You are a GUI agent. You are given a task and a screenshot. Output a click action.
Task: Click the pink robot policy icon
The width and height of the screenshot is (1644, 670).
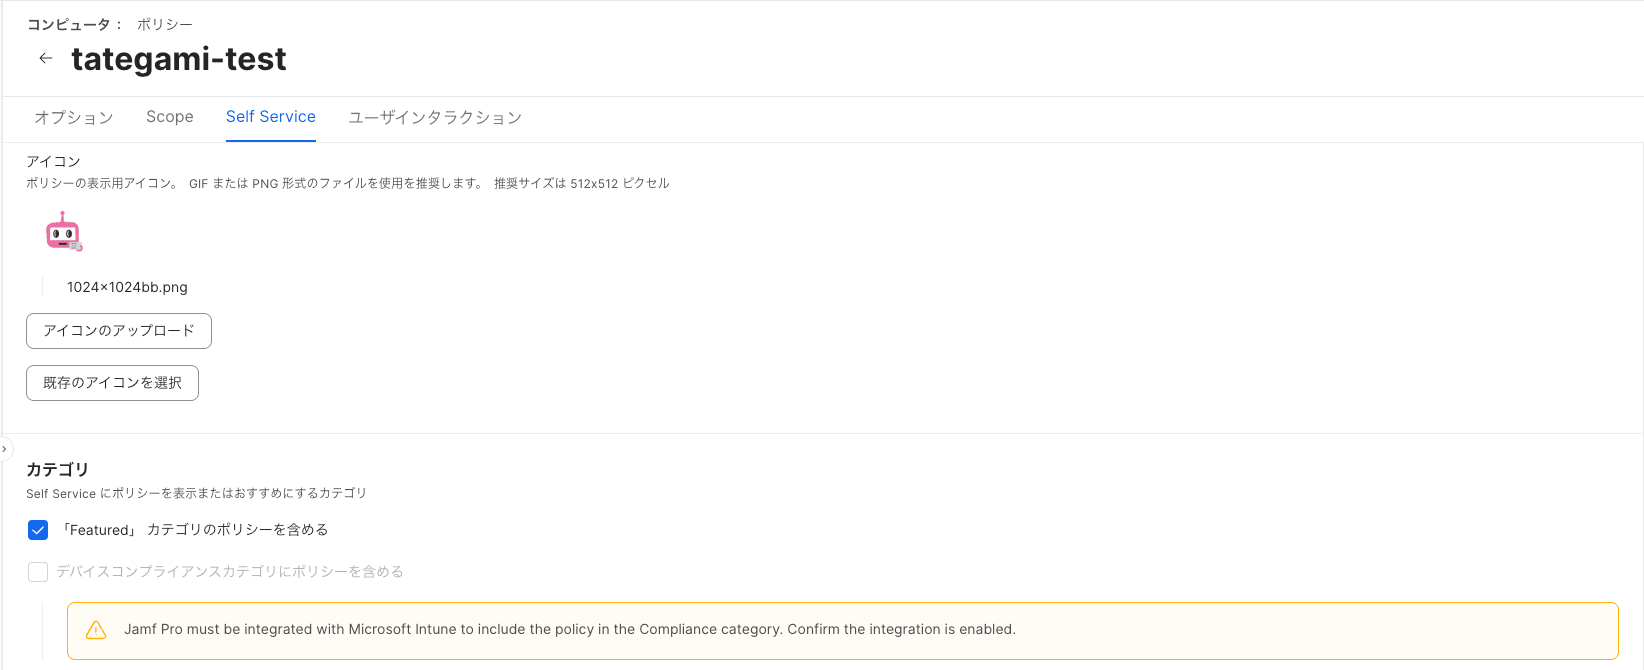pyautogui.click(x=64, y=231)
